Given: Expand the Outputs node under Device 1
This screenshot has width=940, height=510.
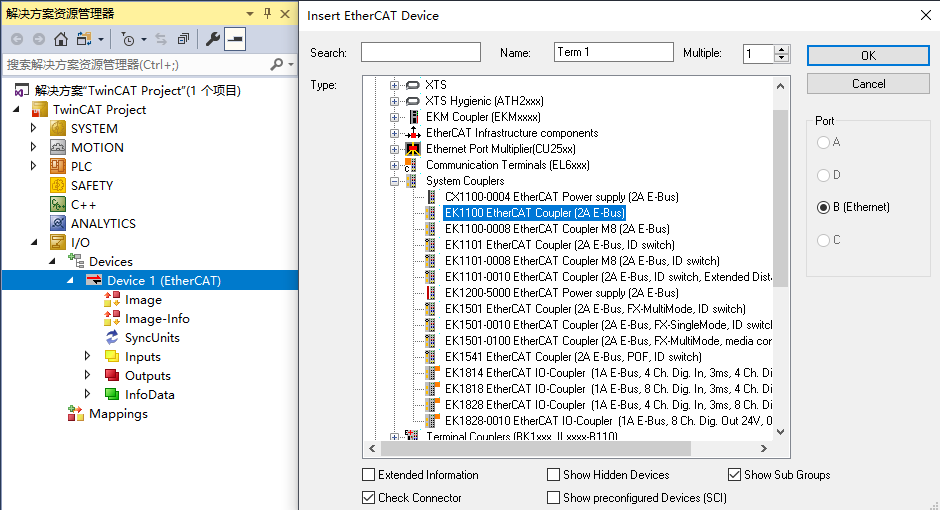Looking at the screenshot, I should tap(88, 375).
